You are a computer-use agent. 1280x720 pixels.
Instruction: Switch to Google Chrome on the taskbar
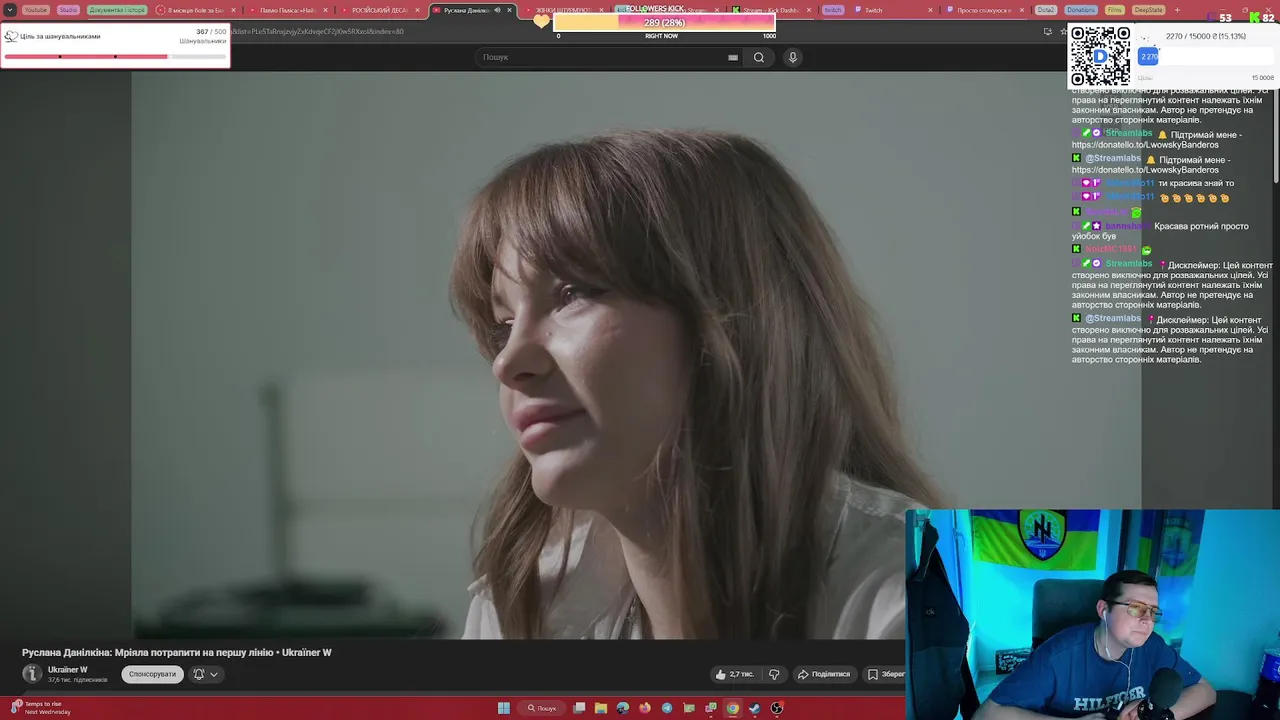coord(733,708)
